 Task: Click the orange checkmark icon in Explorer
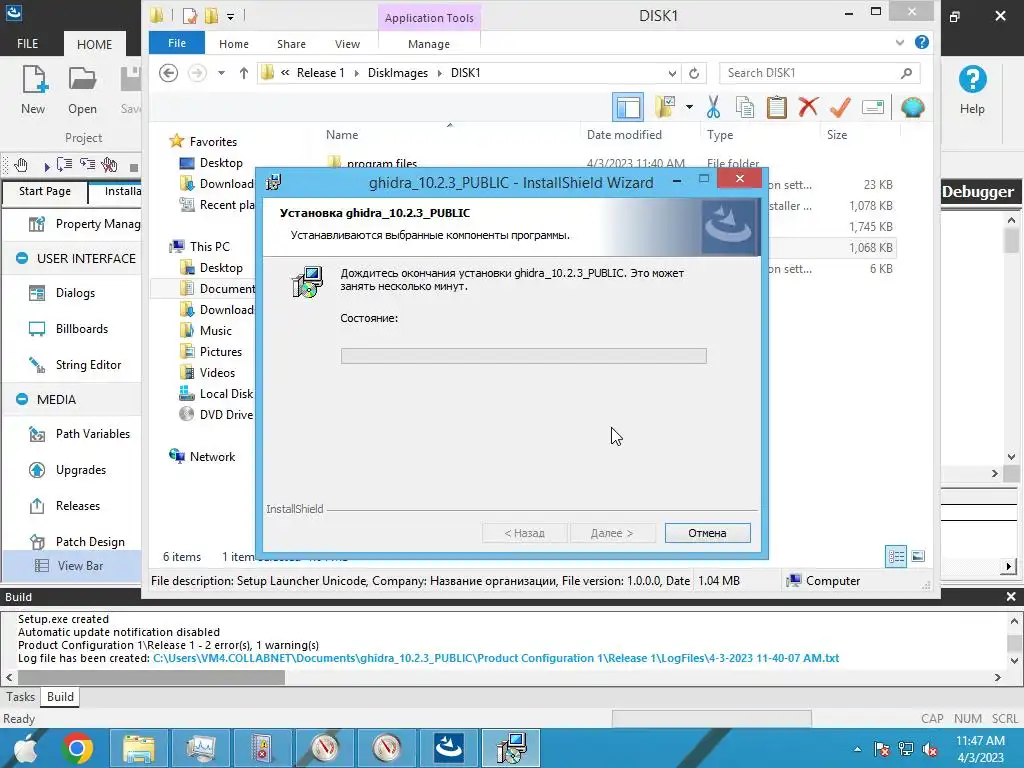tap(840, 107)
